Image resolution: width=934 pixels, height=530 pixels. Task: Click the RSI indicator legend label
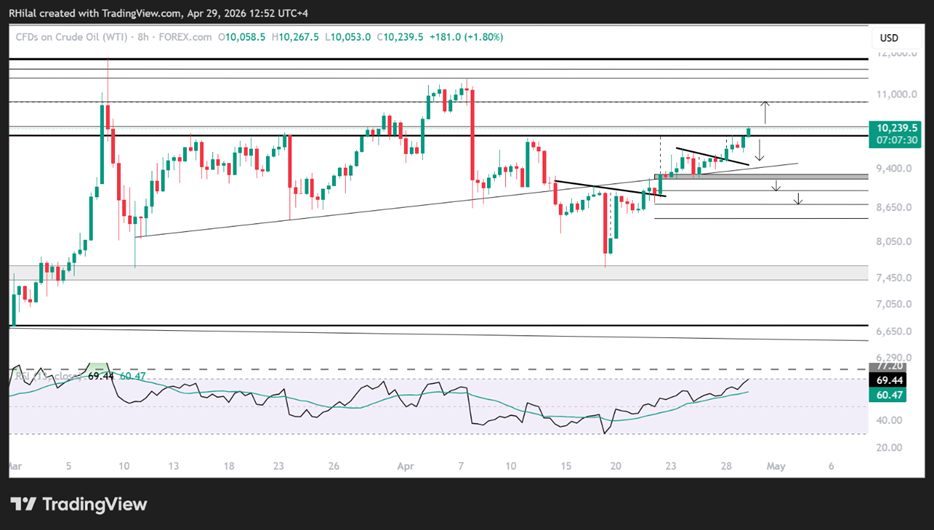[x=48, y=376]
